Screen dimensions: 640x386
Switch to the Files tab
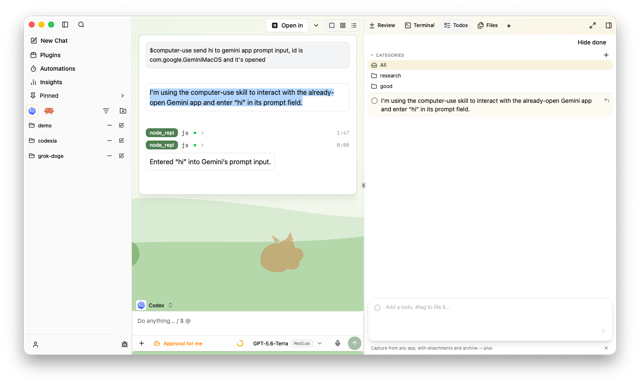(x=487, y=25)
